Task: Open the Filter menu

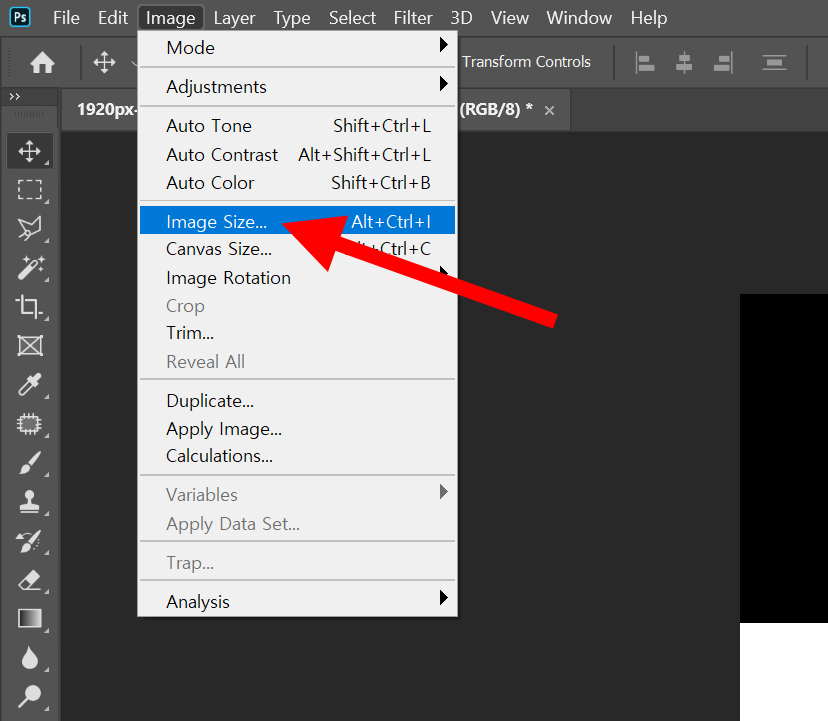Action: [x=413, y=18]
